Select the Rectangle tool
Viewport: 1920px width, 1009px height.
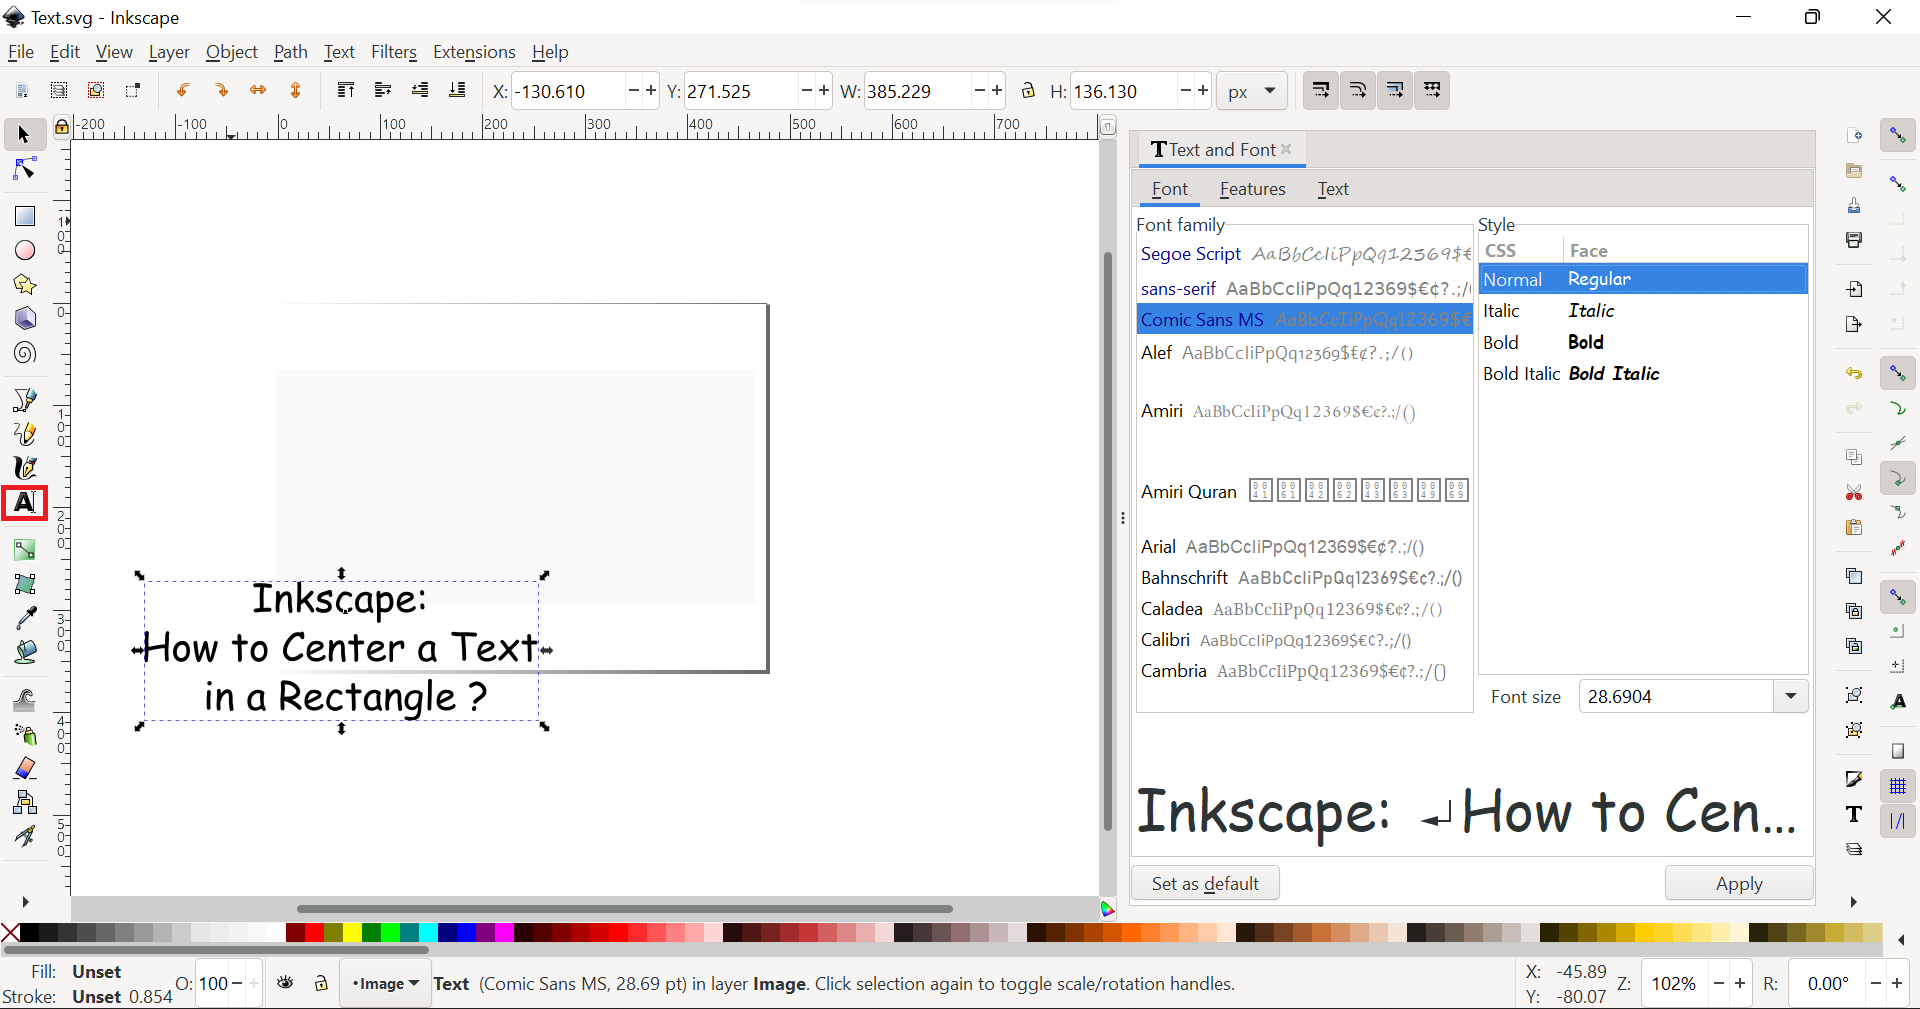click(24, 216)
